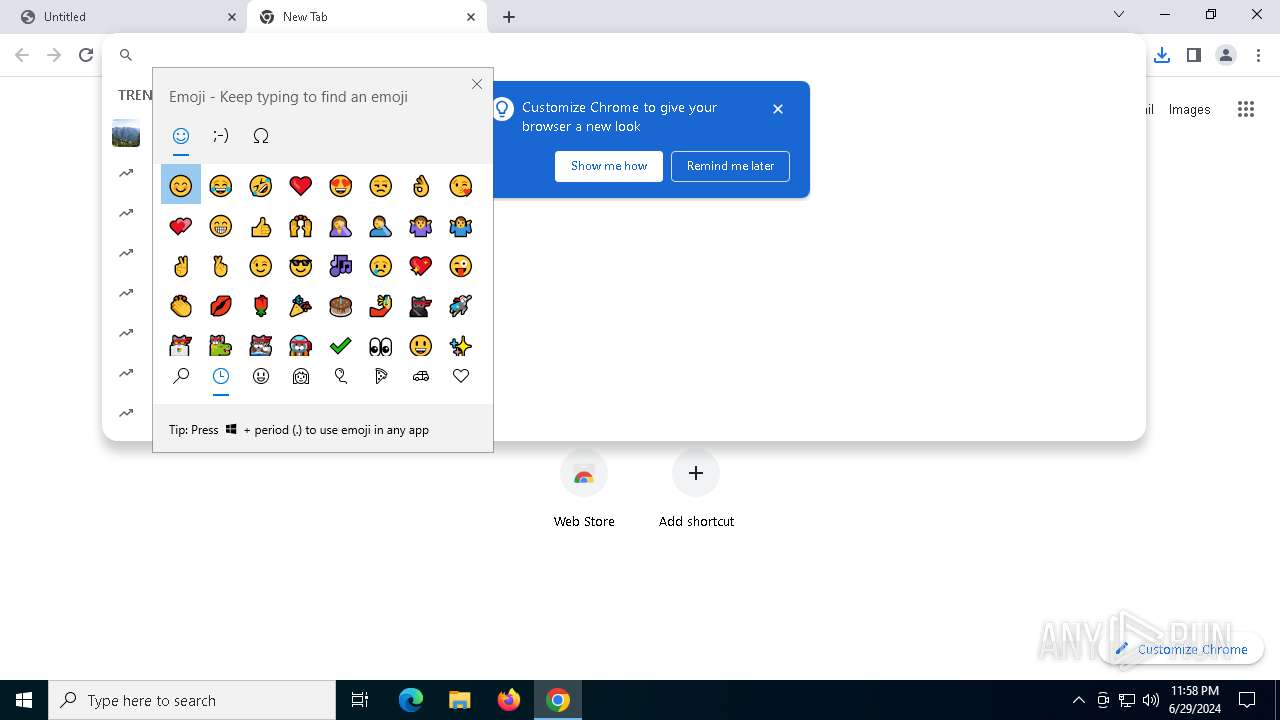Choose the kiss mark lips emoji
The image size is (1280, 720).
221,306
